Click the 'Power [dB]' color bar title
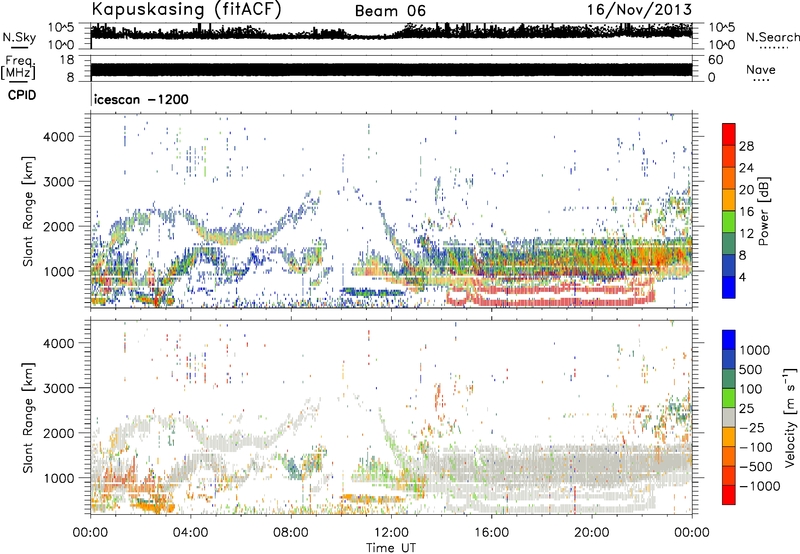Viewport: 800px width, 554px height. [x=764, y=211]
